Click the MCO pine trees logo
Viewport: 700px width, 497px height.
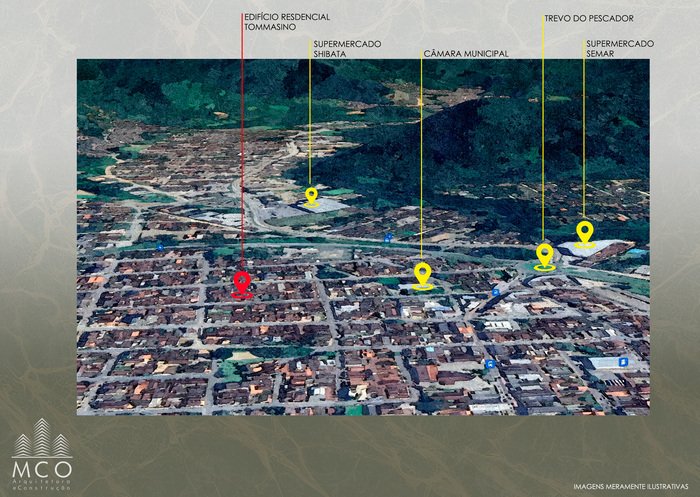(x=41, y=438)
